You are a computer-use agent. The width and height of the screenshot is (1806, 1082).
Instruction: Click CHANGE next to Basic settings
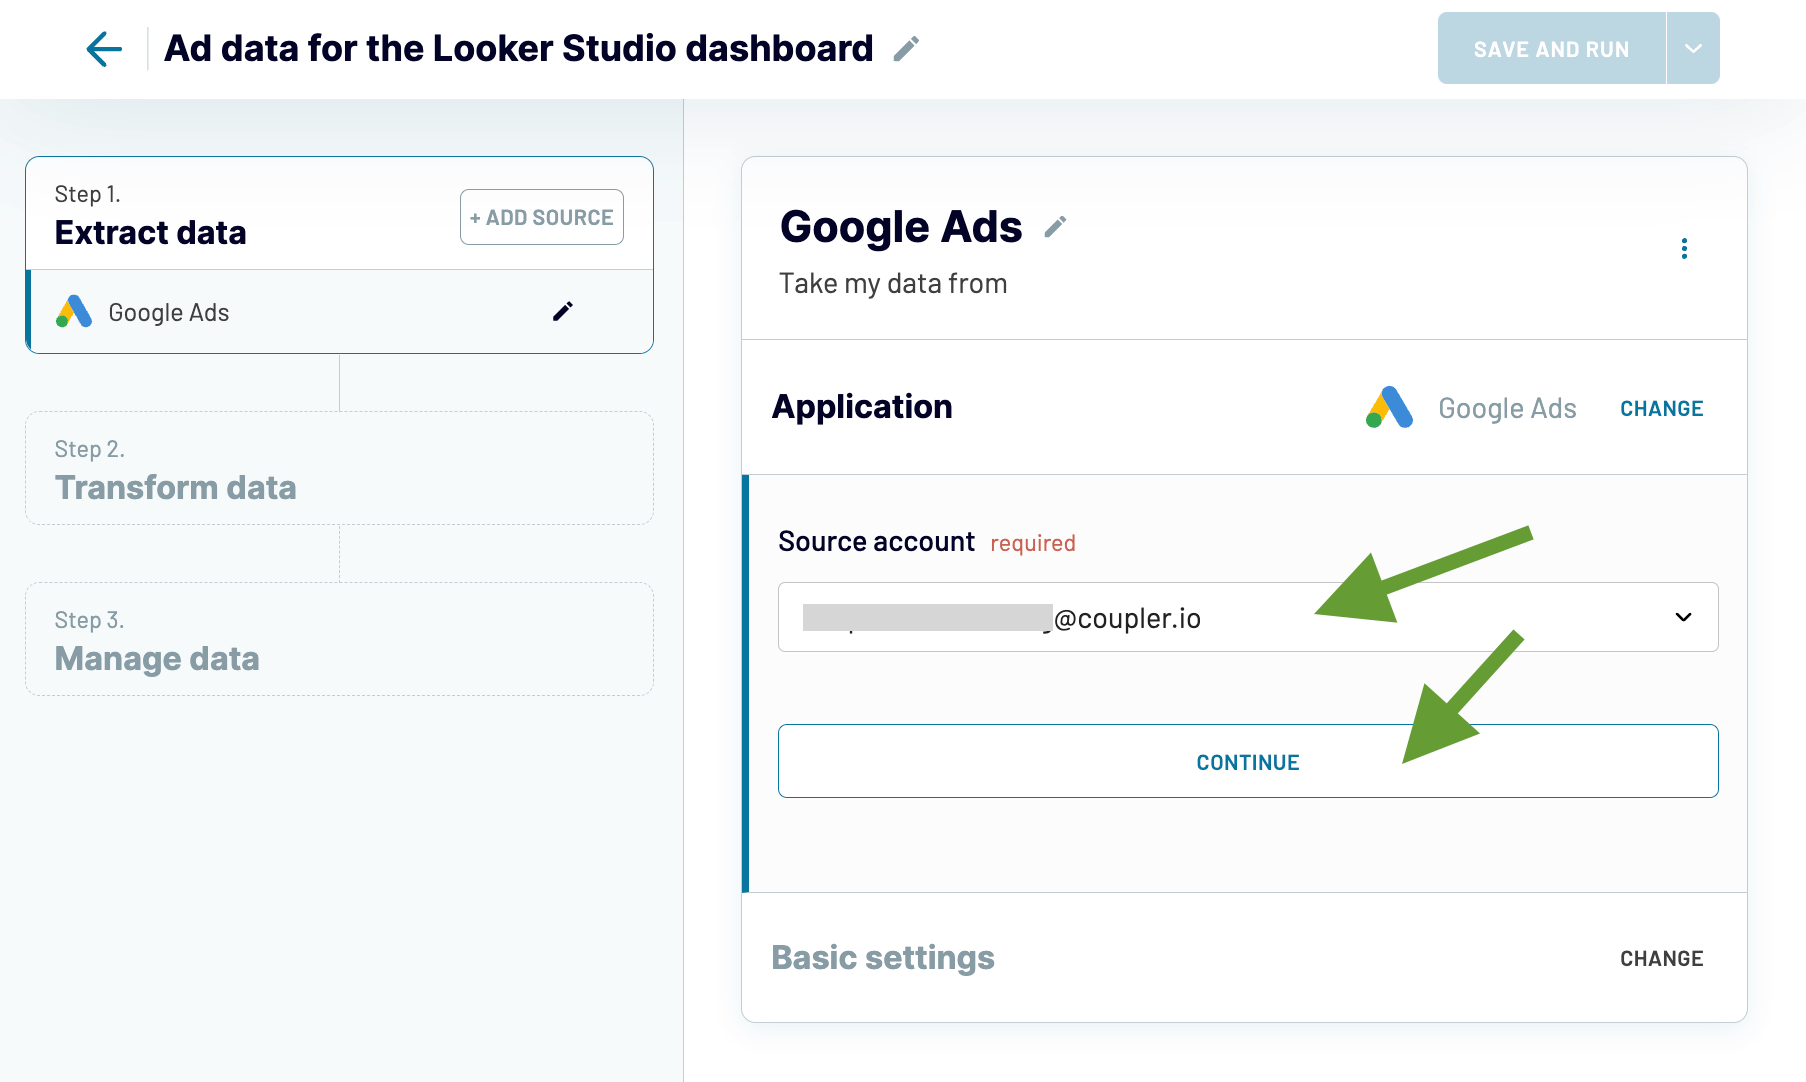pyautogui.click(x=1661, y=958)
